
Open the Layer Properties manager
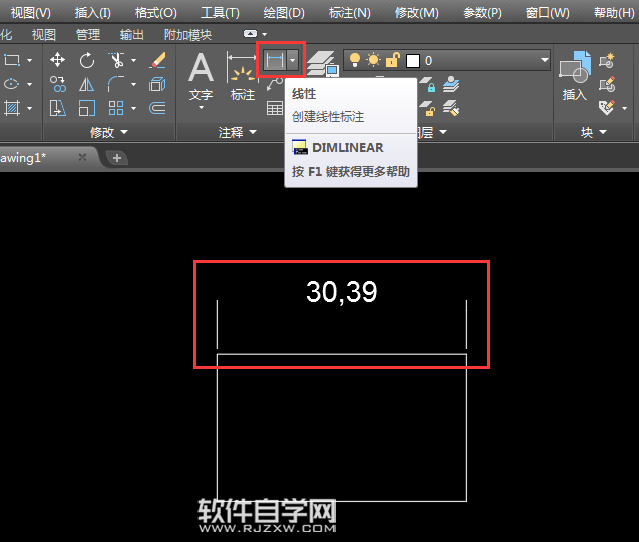(322, 64)
